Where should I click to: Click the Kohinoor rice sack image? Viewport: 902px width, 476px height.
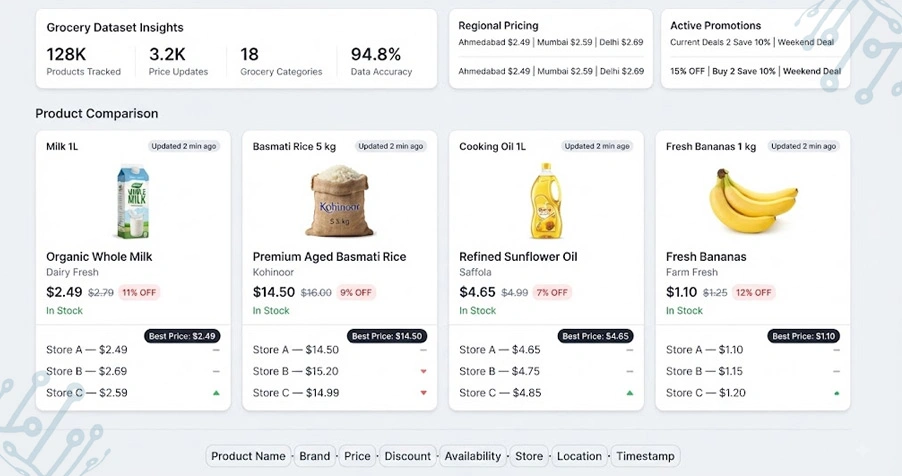click(x=339, y=201)
